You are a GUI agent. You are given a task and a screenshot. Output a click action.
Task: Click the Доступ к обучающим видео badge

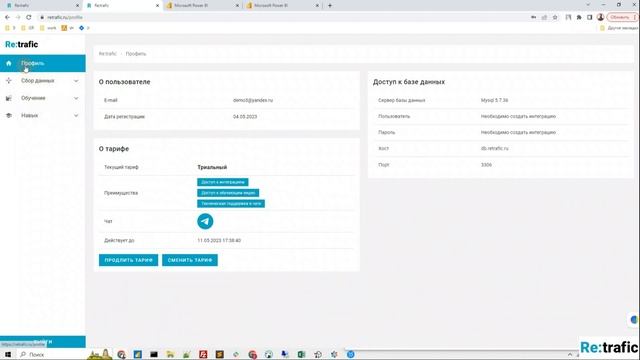coord(228,193)
